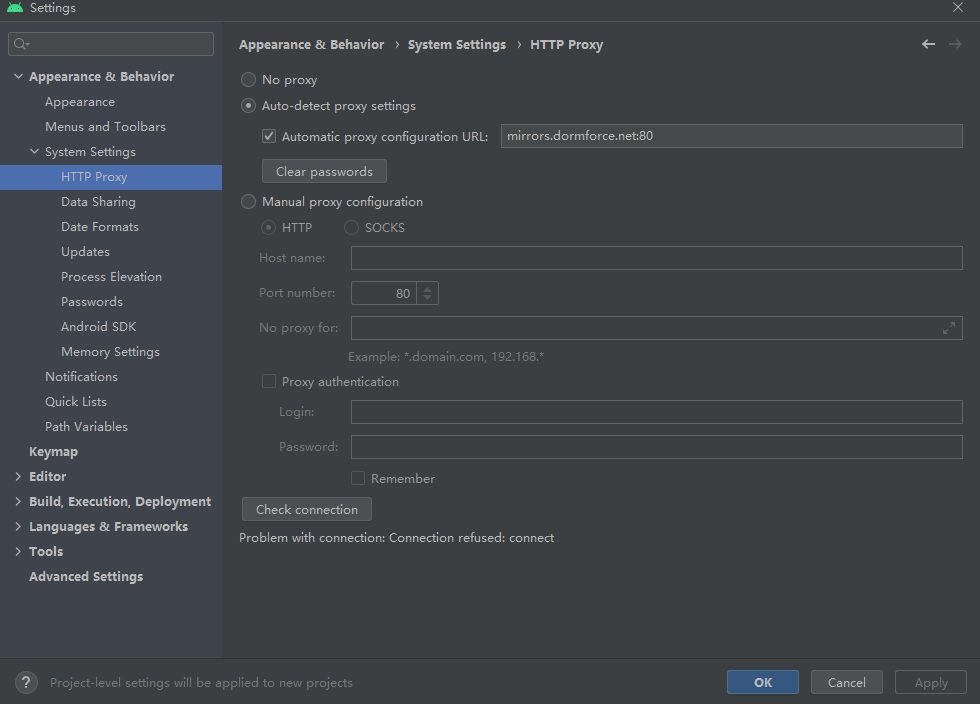Expand Build, Execution, Deployment section
Image resolution: width=980 pixels, height=704 pixels.
pos(18,502)
